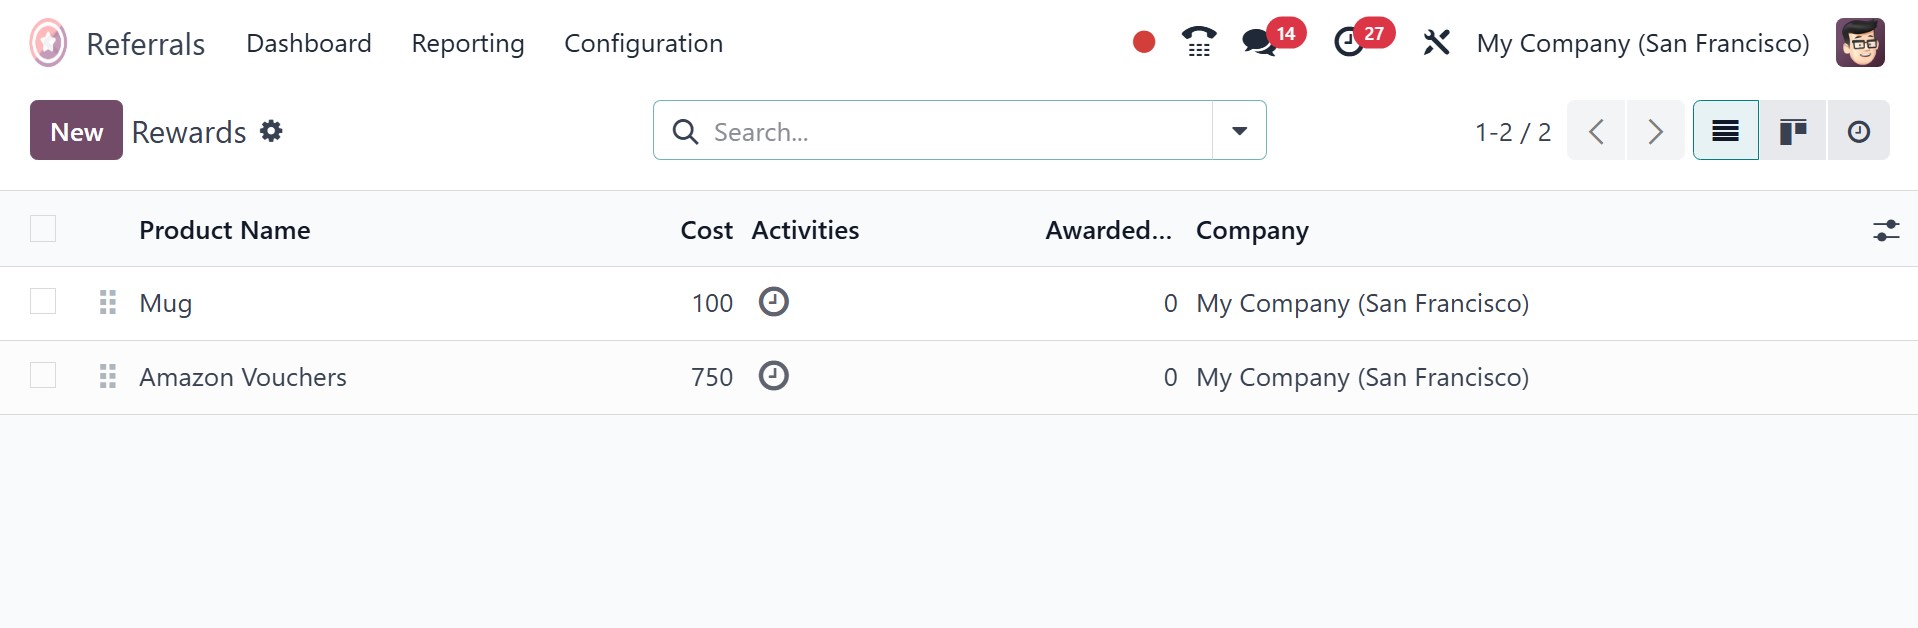Image resolution: width=1918 pixels, height=628 pixels.
Task: Open the VoIP phone dialer icon
Action: coord(1198,42)
